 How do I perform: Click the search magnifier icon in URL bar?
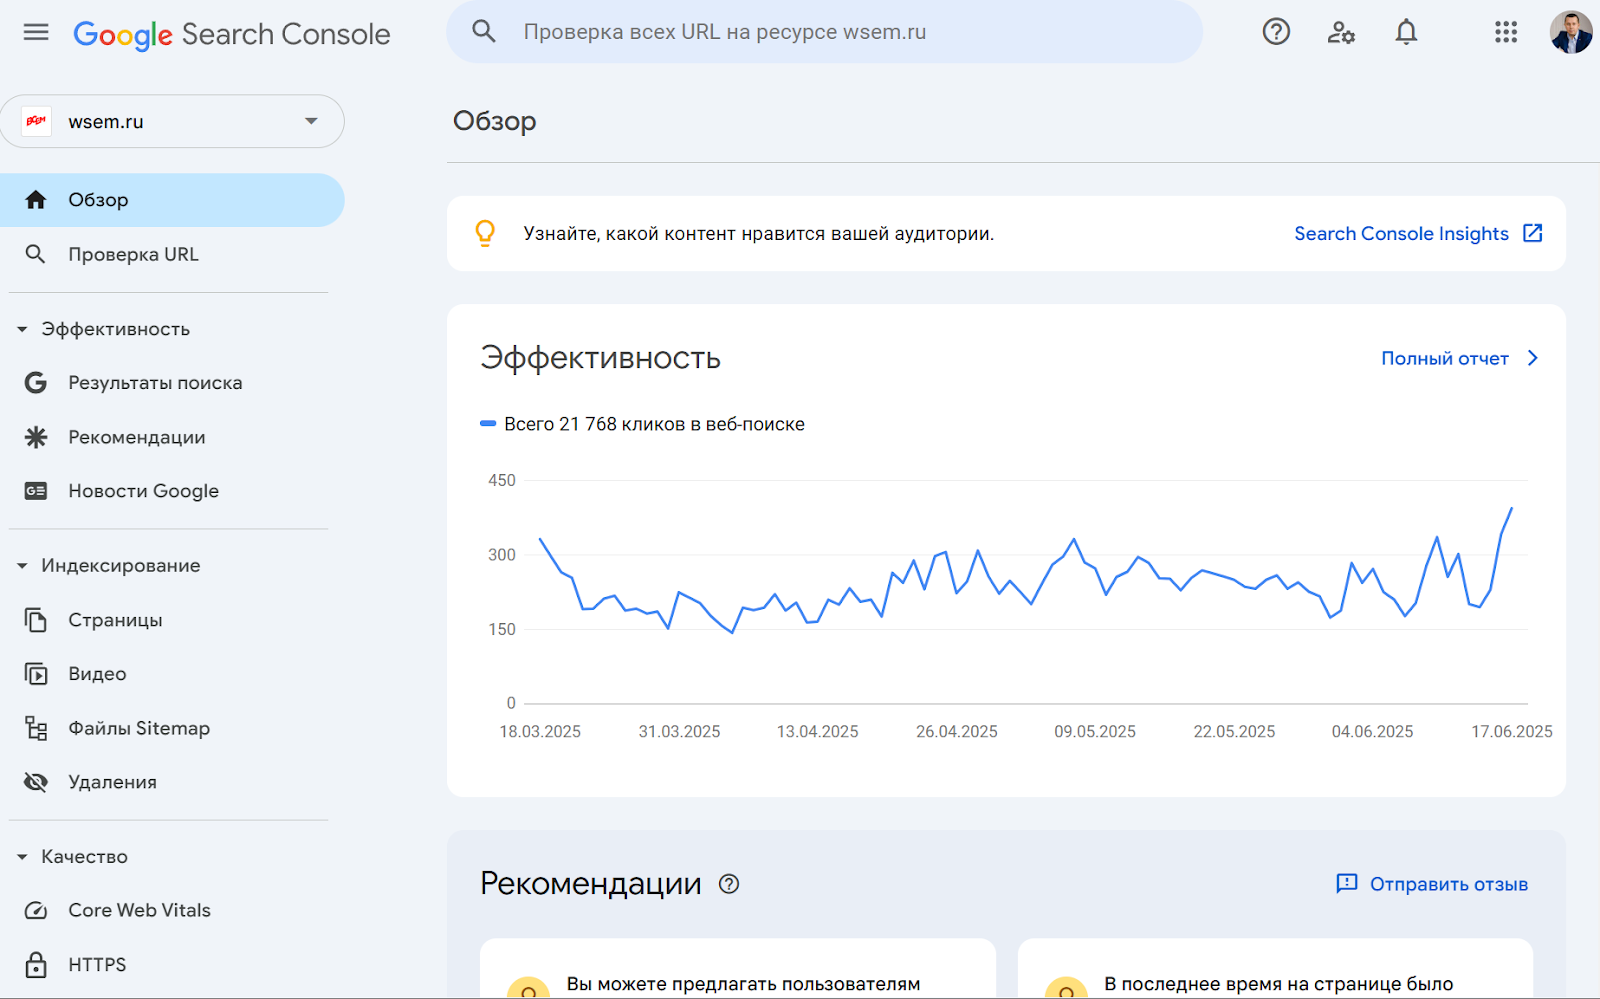tap(484, 31)
